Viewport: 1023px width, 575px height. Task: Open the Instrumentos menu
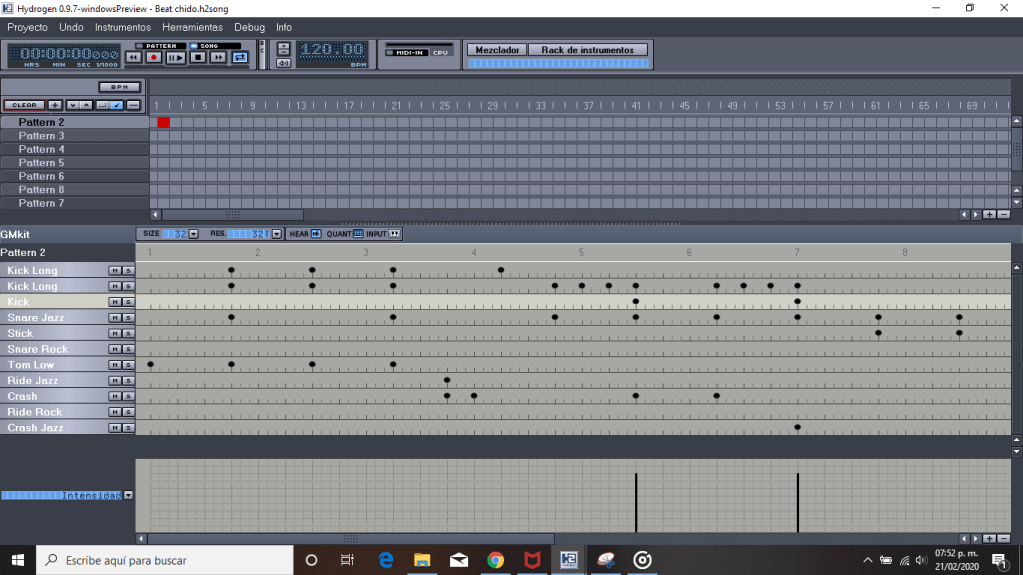tap(123, 27)
